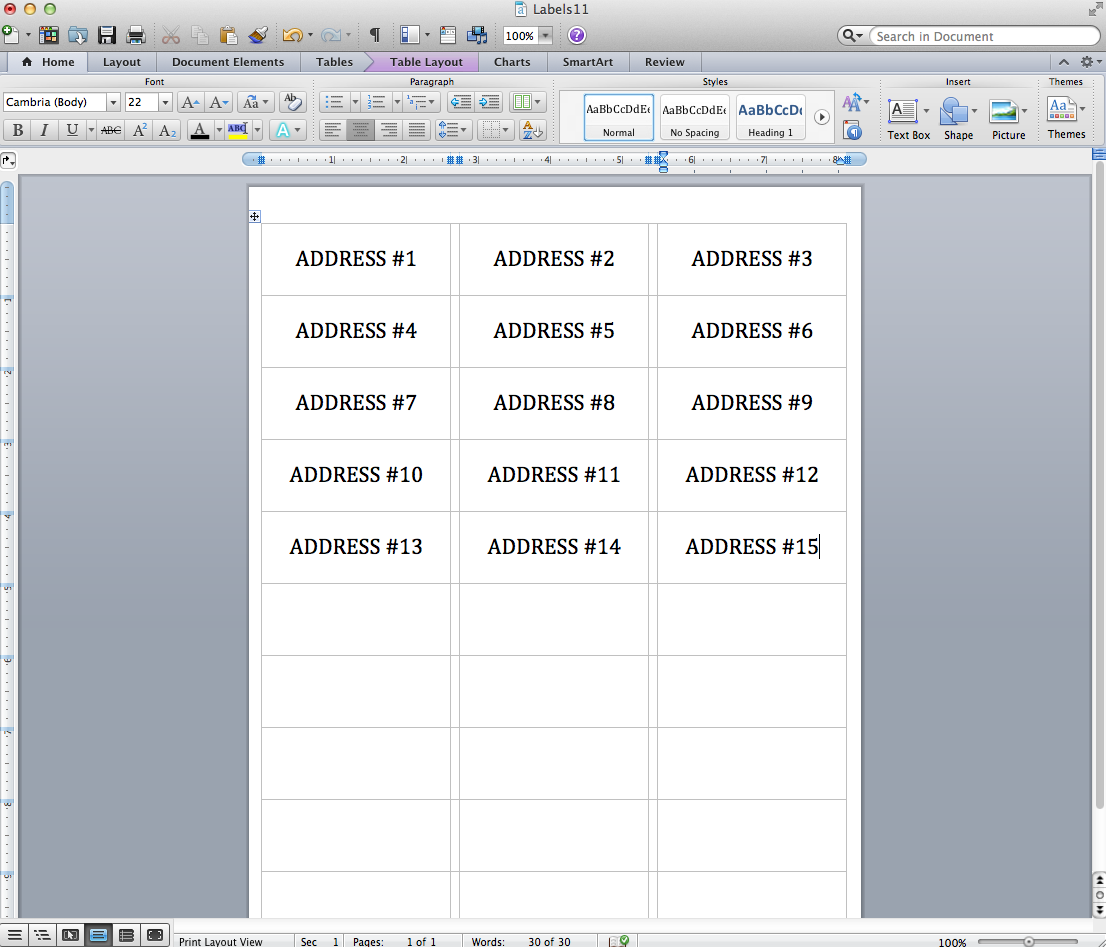Toggle Superscript formatting
Image resolution: width=1106 pixels, height=947 pixels.
140,130
